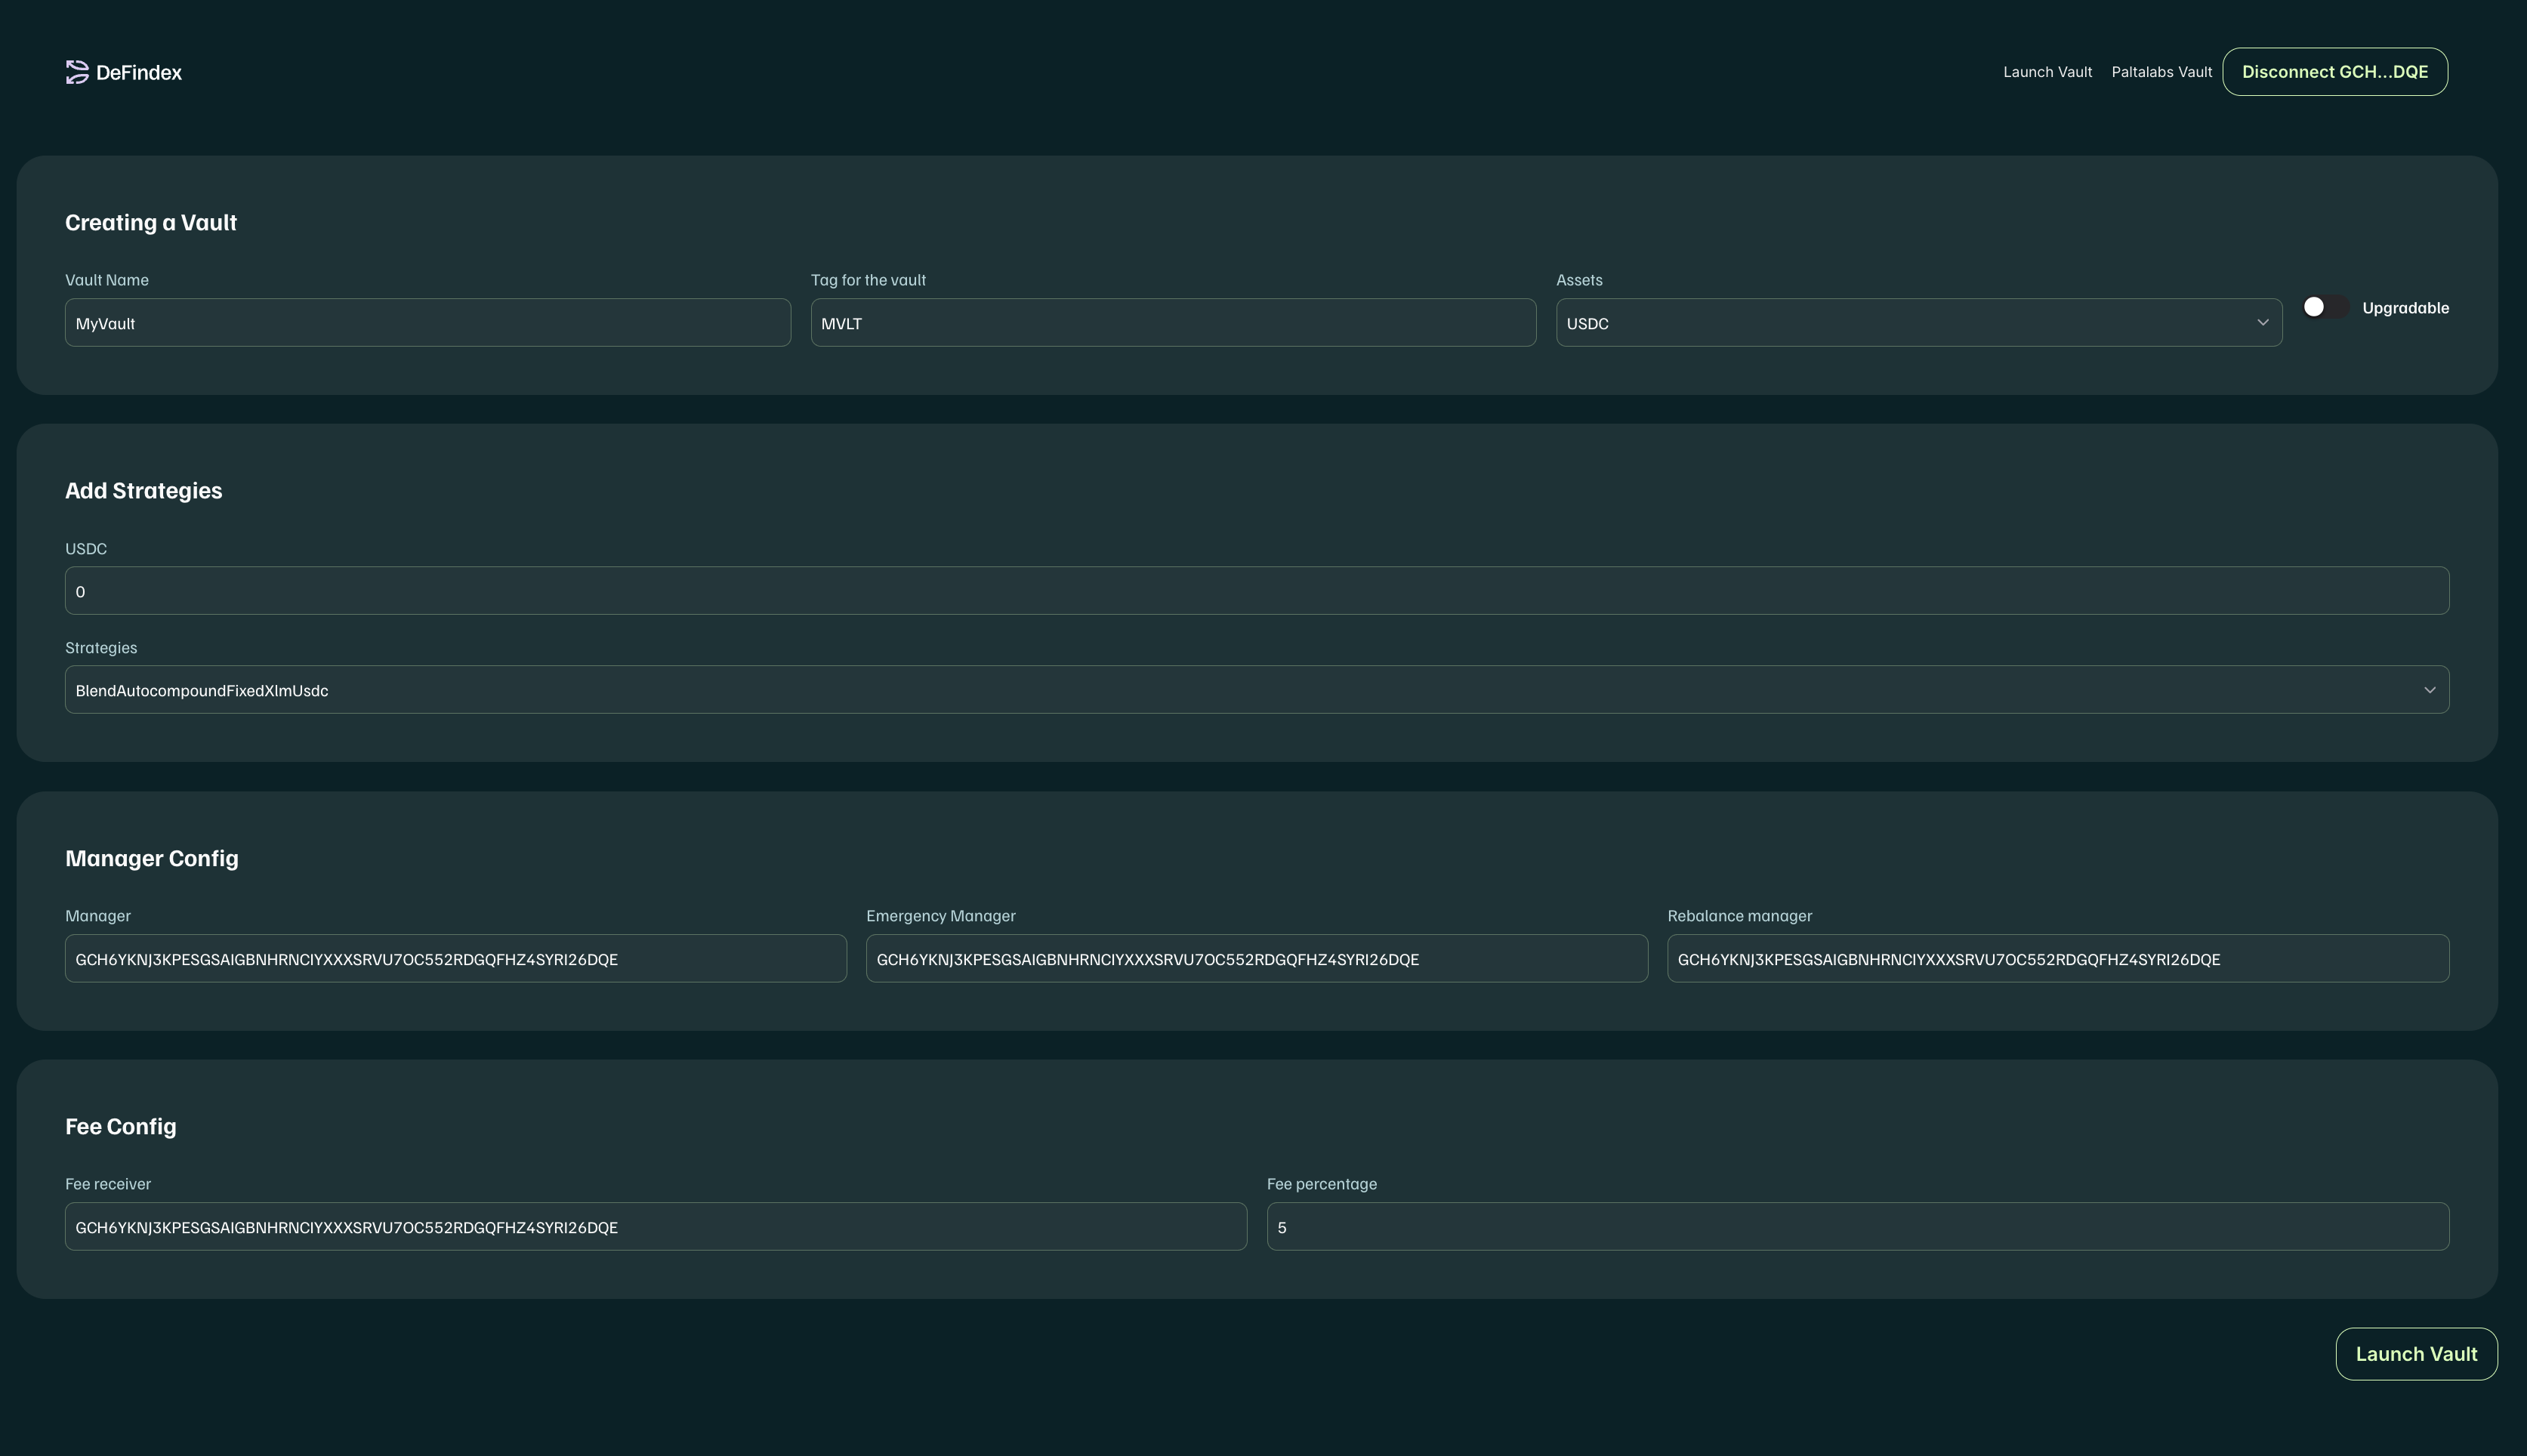Screen dimensions: 2527x1456
Task: Open the Assets USDC dropdown
Action: pyautogui.click(x=1900, y=323)
